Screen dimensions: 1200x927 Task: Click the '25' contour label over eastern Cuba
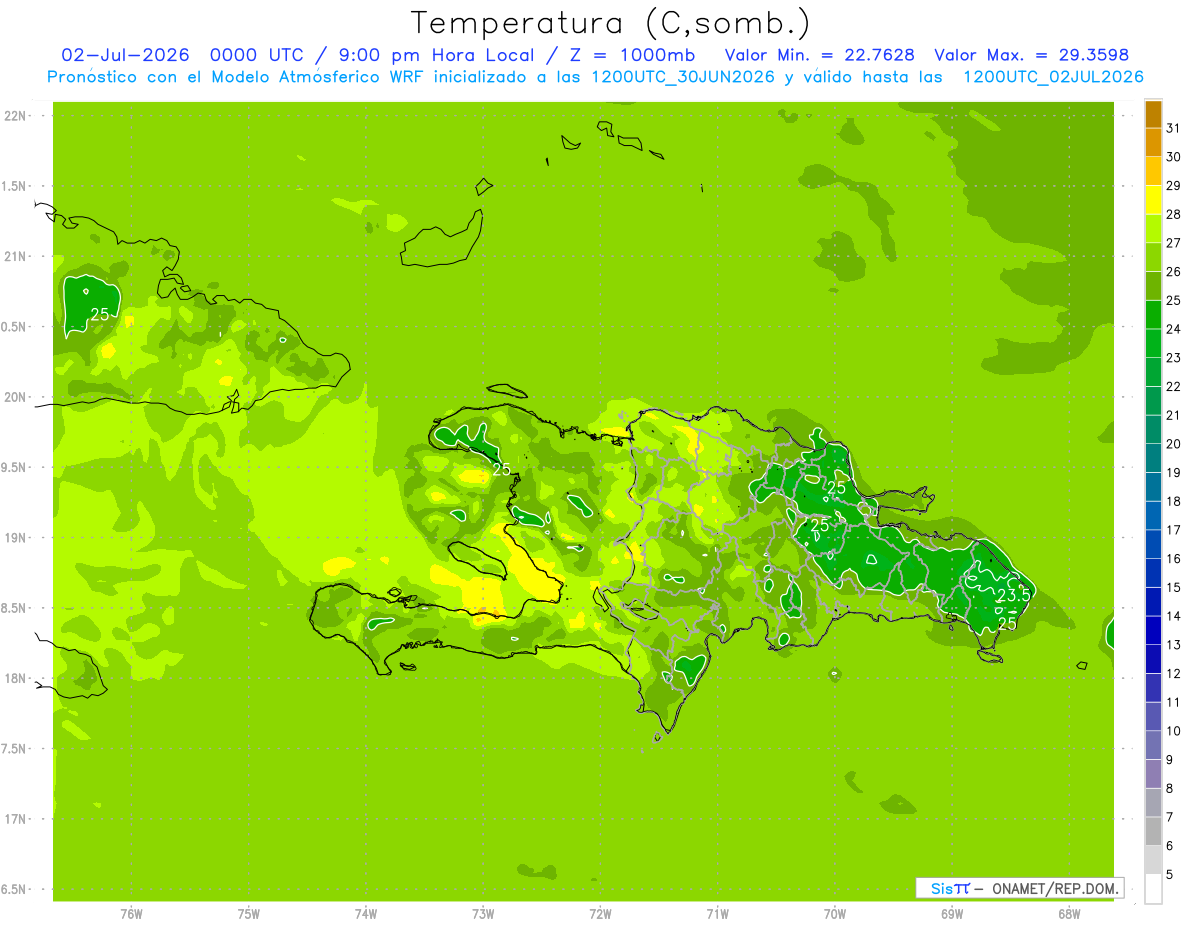(100, 314)
